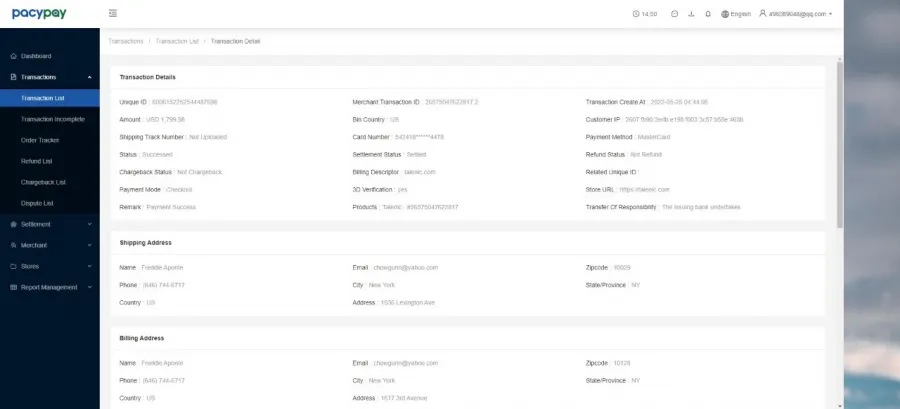This screenshot has width=900, height=409.
Task: Click the Transaction Create At timestamp
Action: pyautogui.click(x=679, y=102)
